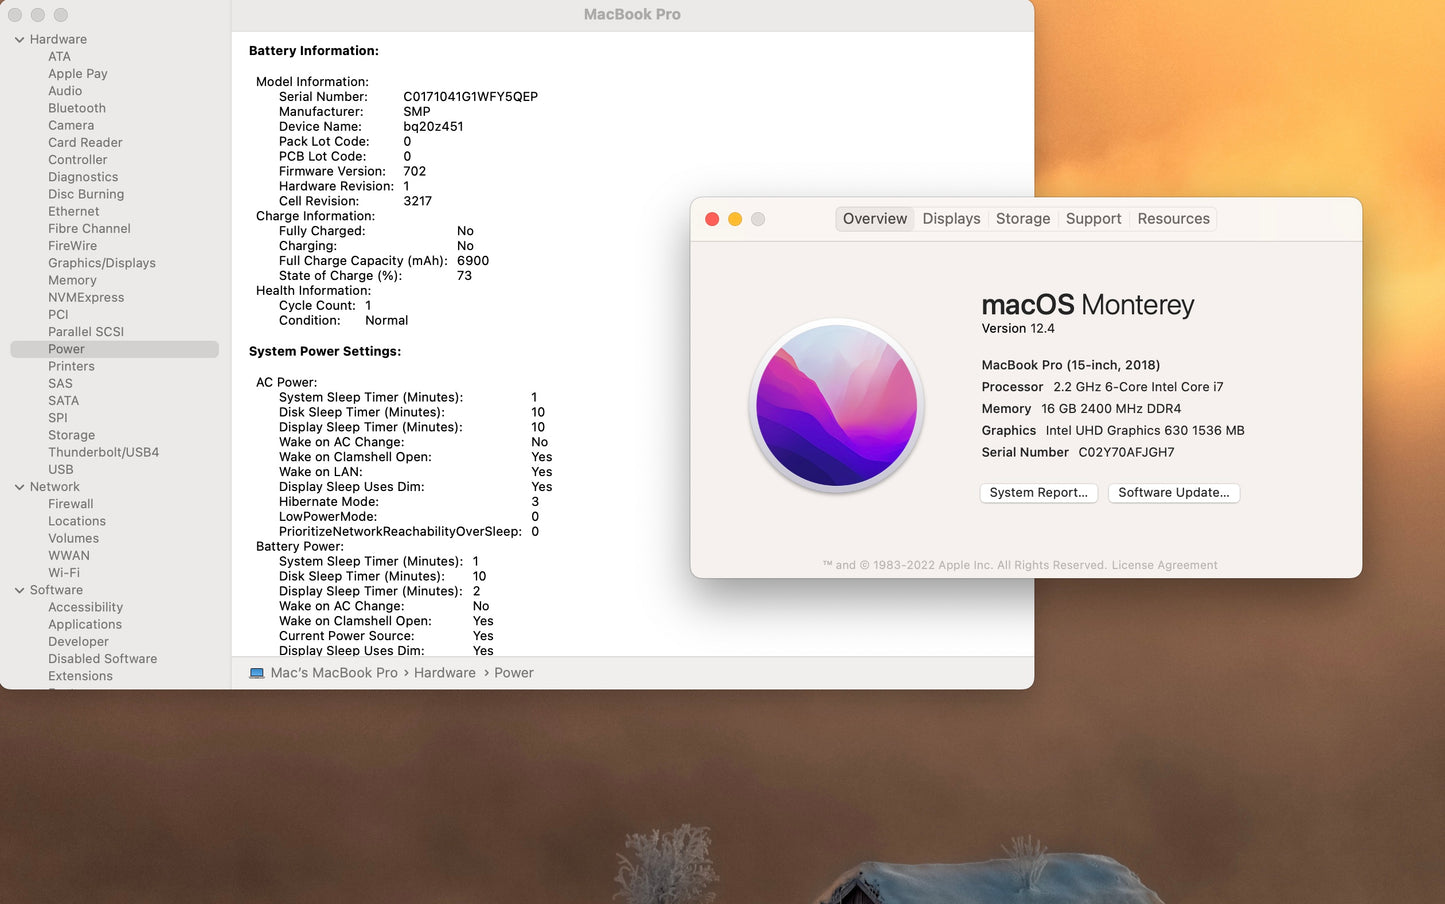Collapse the Hardware section in sidebar
This screenshot has height=904, width=1445.
pyautogui.click(x=17, y=39)
